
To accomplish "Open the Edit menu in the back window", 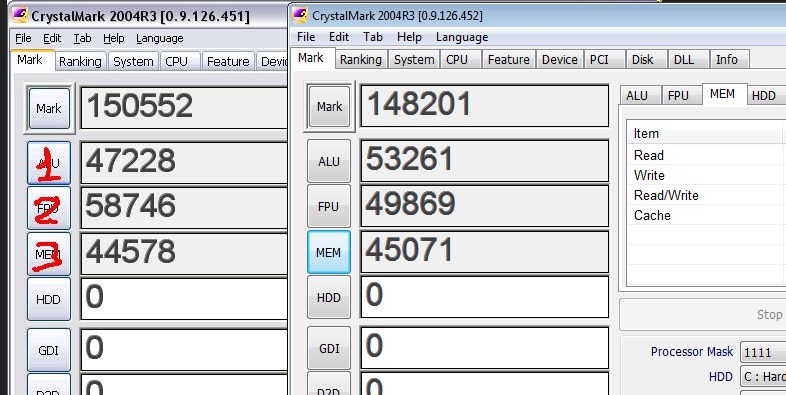I will coord(52,38).
